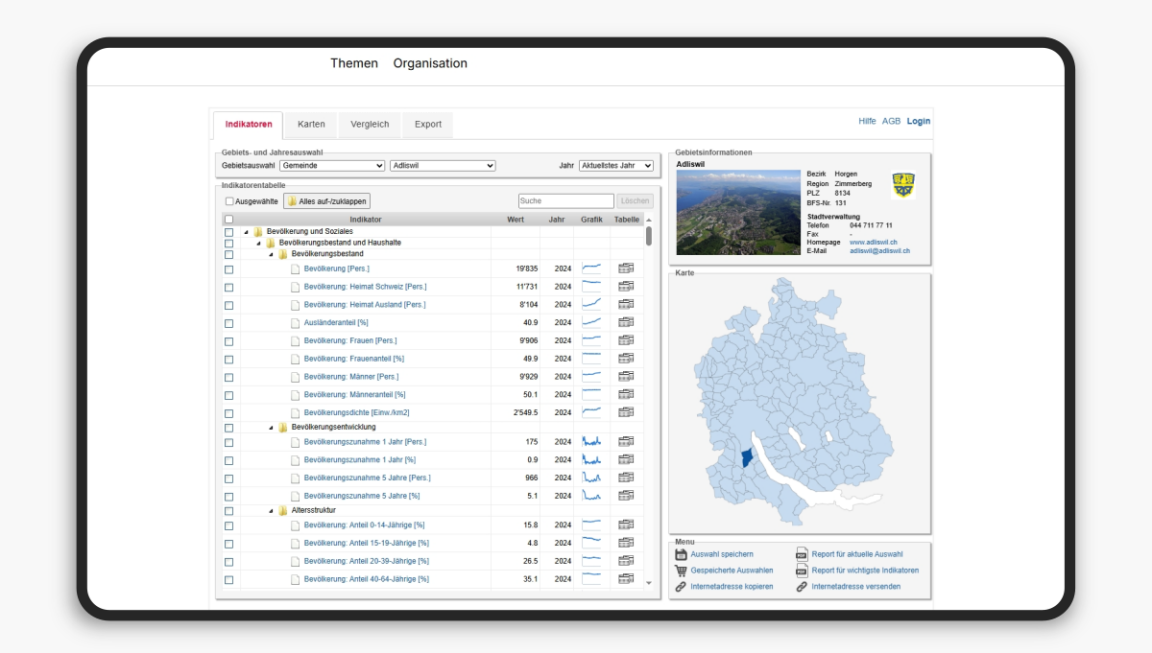This screenshot has height=653, width=1152.
Task: Switch to the Karten tab
Action: click(311, 124)
